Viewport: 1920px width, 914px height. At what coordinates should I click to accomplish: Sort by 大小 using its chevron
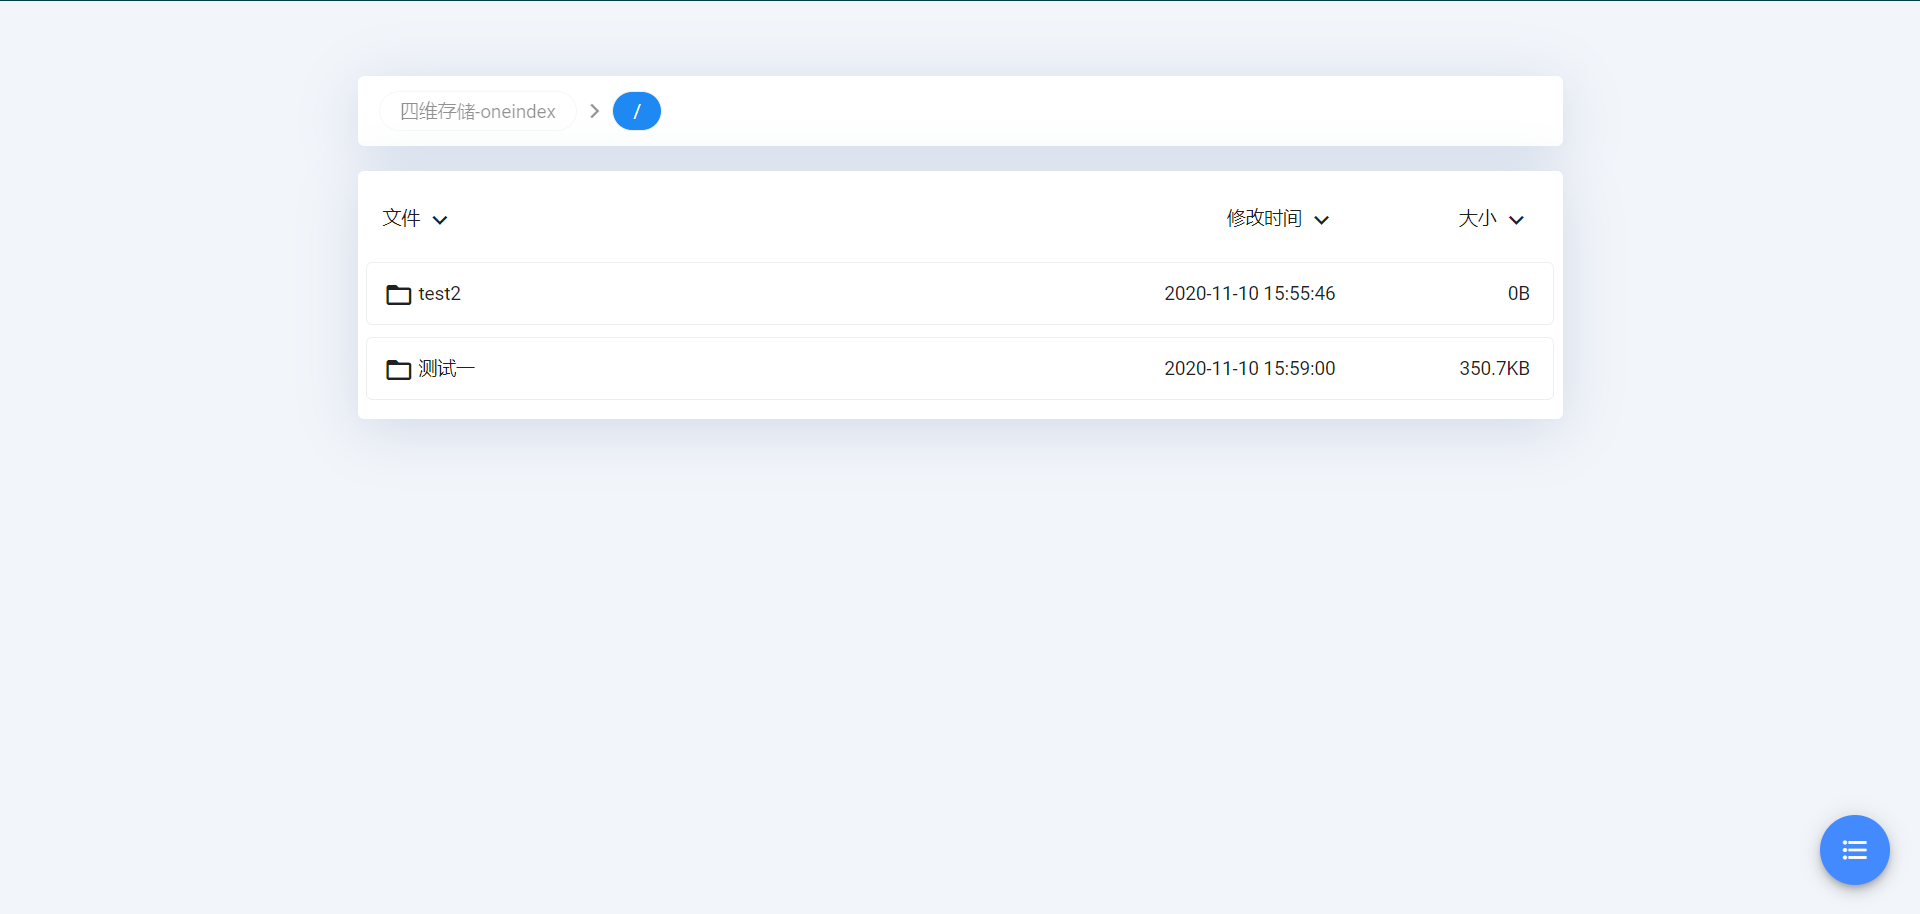1516,220
